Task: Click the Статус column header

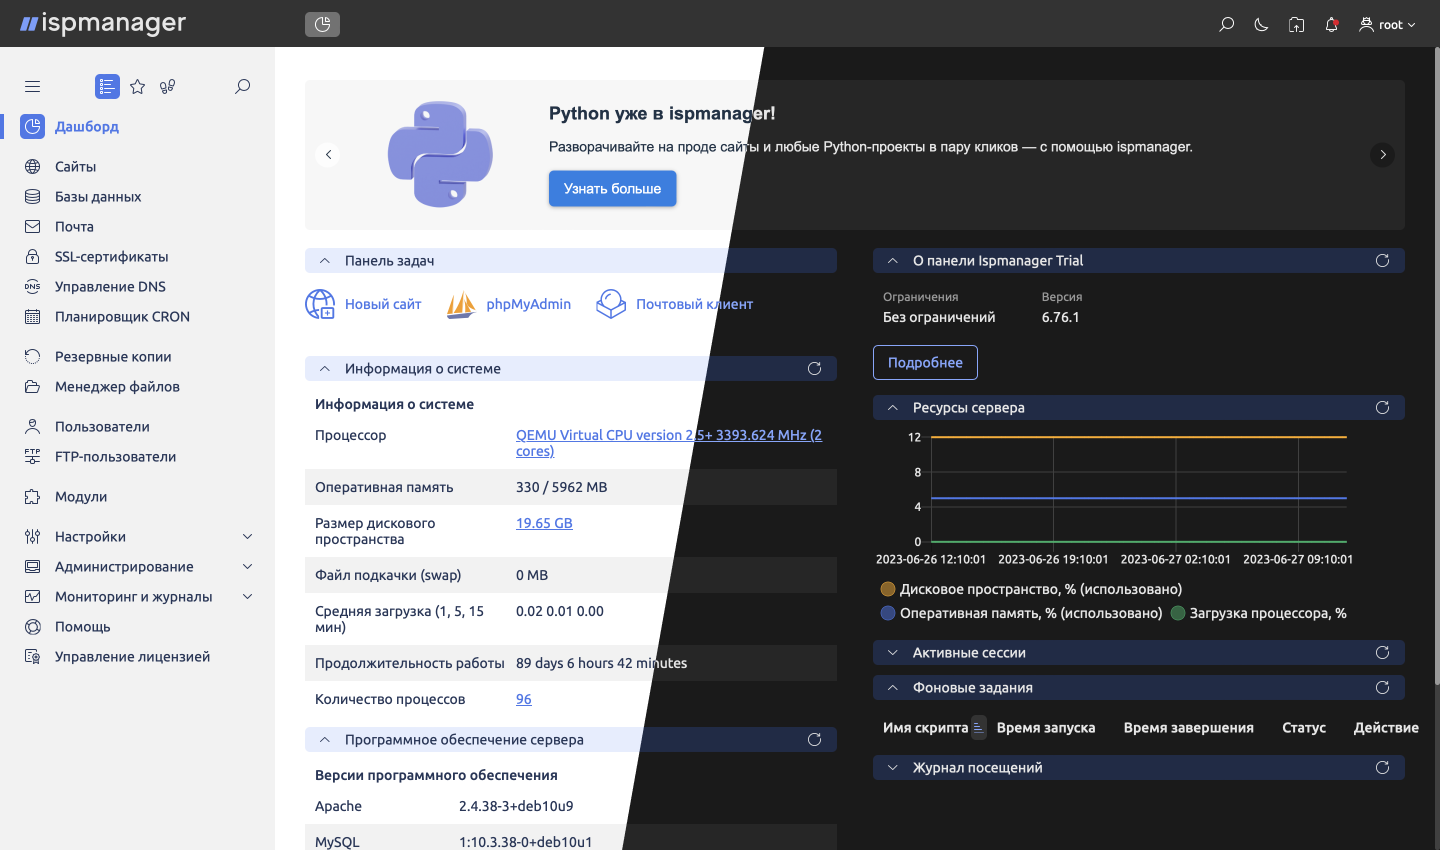Action: (1303, 728)
